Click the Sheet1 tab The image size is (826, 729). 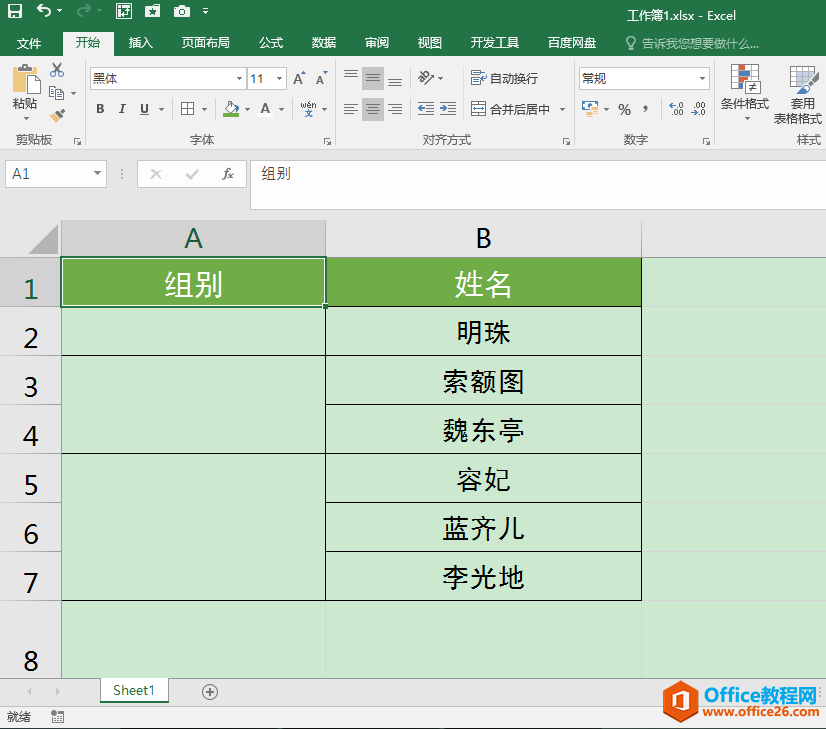(134, 691)
